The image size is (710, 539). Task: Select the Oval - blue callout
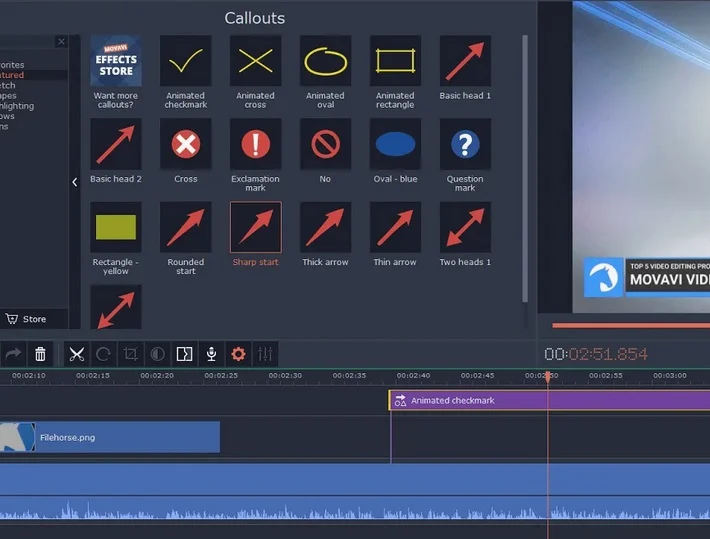[395, 144]
